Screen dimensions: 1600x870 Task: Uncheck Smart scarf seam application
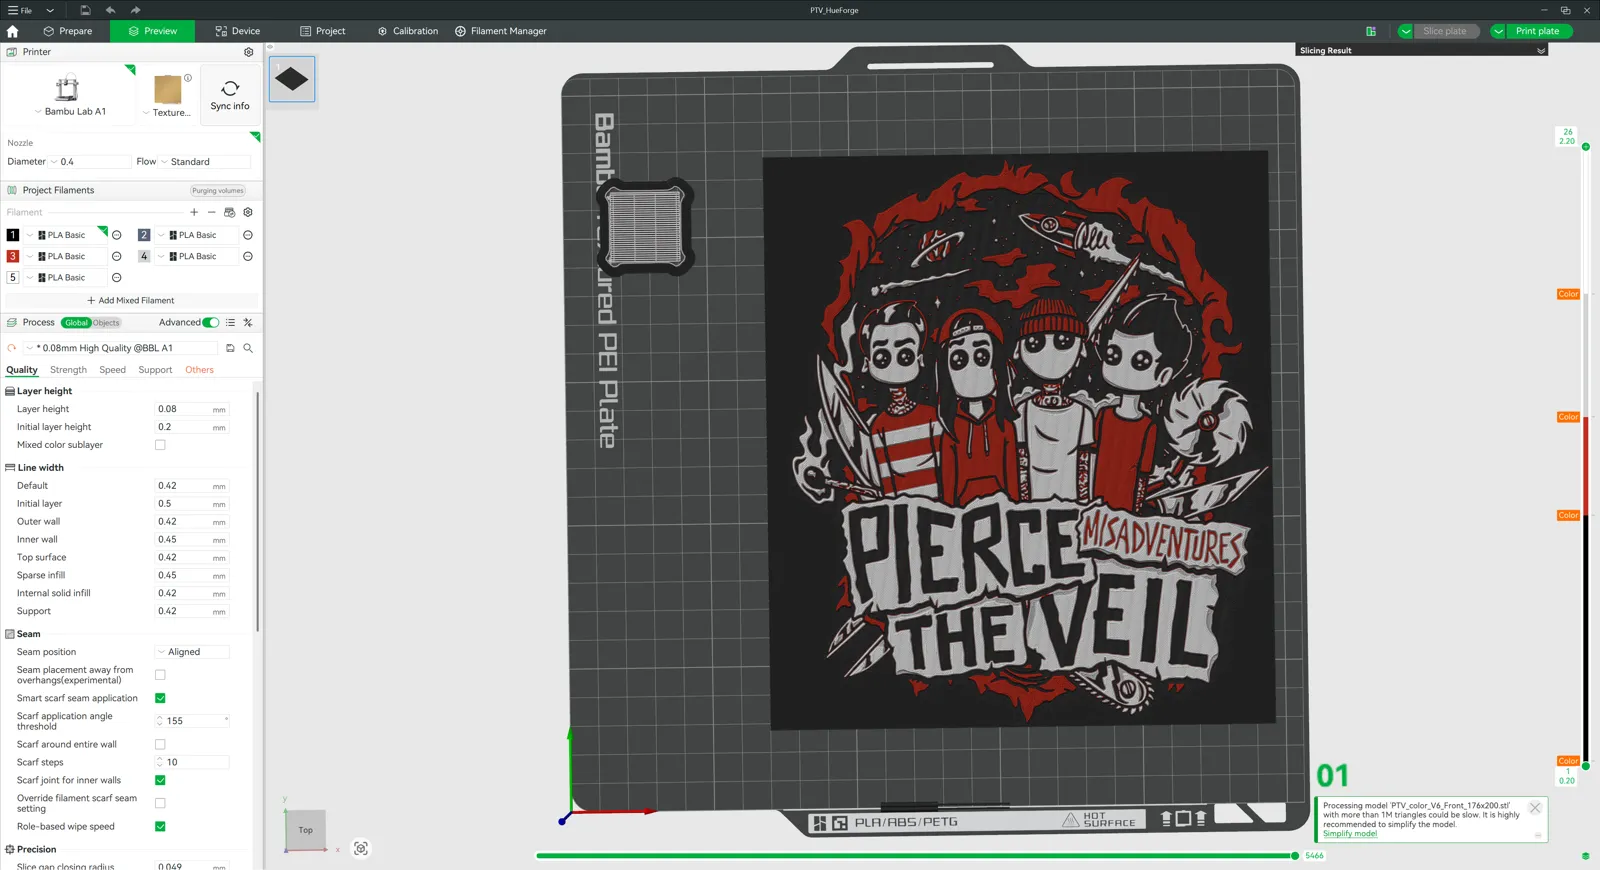pyautogui.click(x=160, y=698)
